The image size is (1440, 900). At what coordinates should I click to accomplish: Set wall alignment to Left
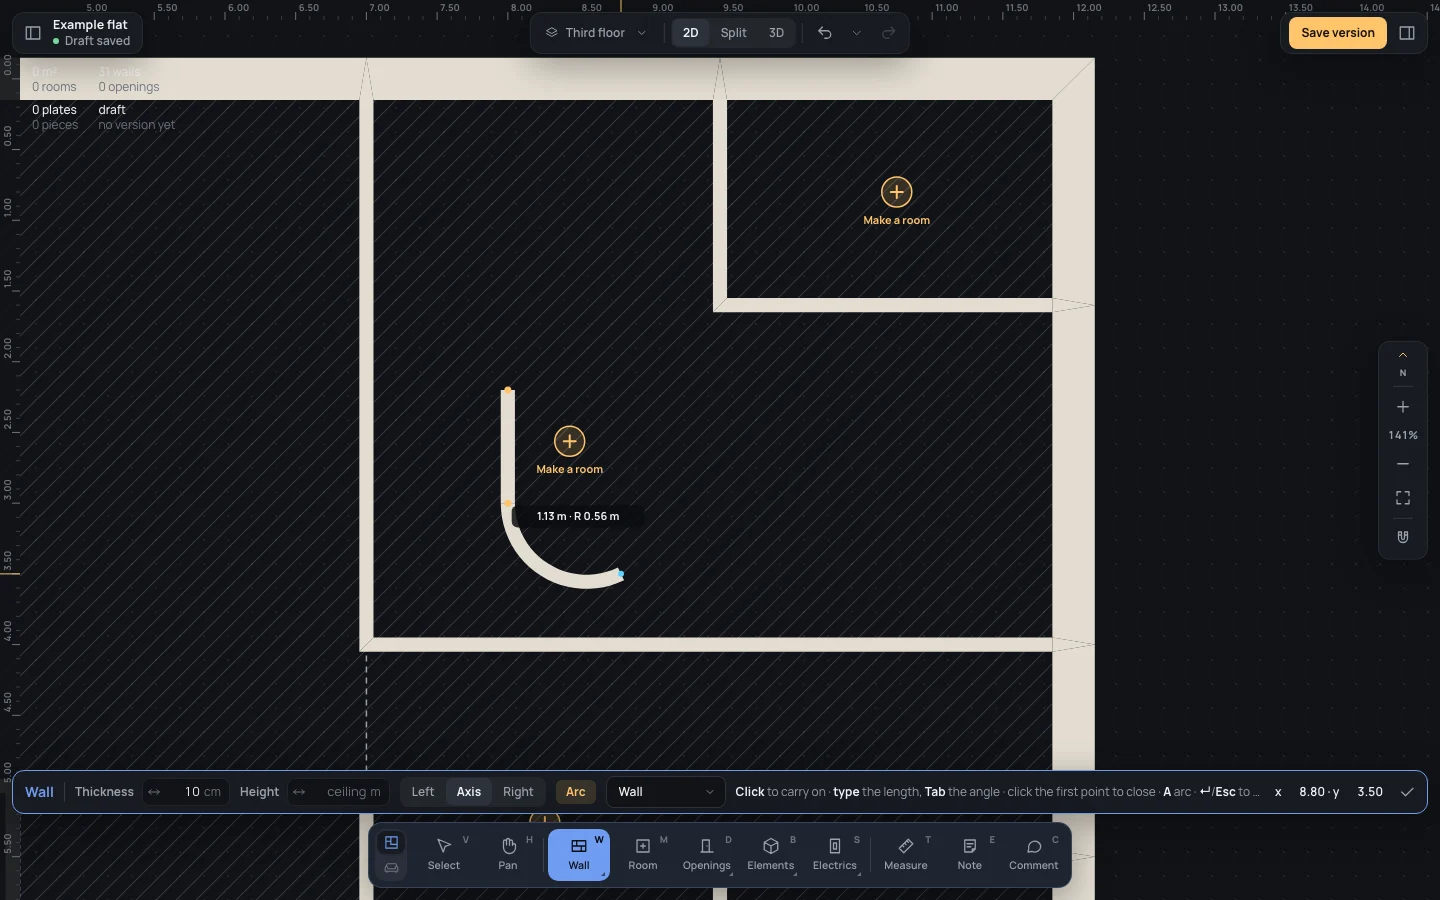[x=423, y=792]
